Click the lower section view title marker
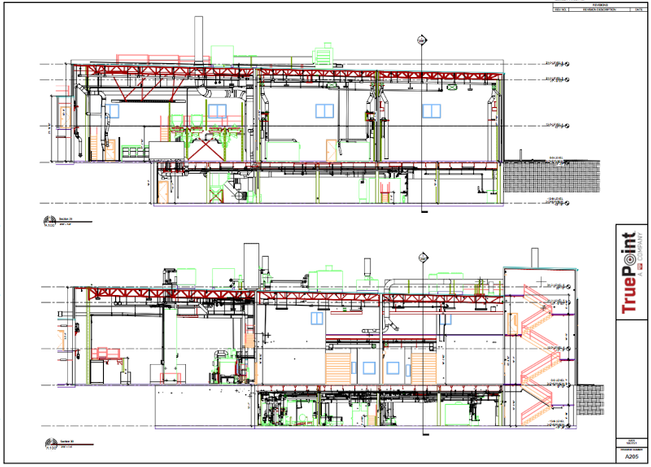Image resolution: width=651 pixels, height=467 pixels. click(x=51, y=444)
